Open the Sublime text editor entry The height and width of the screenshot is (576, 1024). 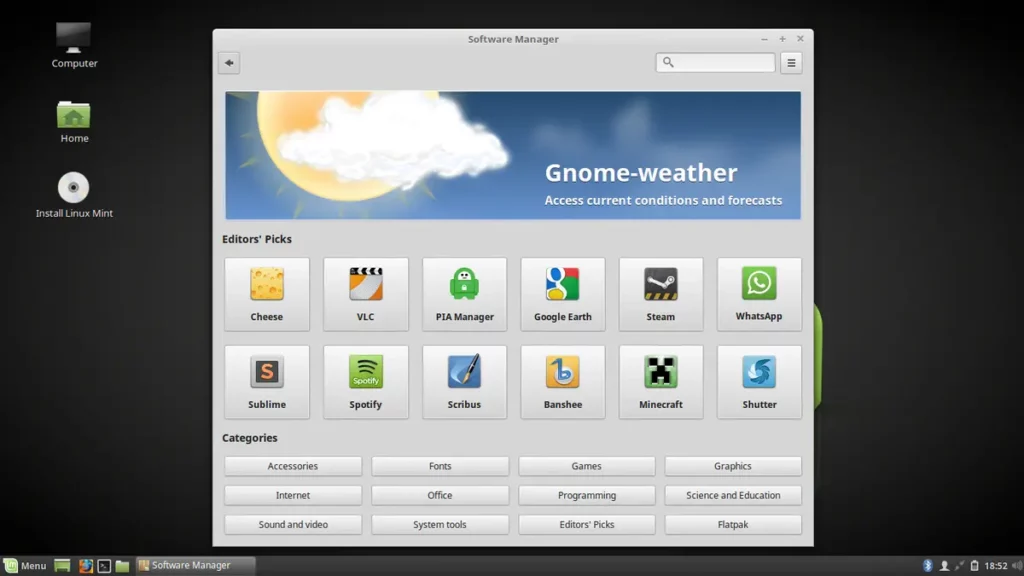pyautogui.click(x=266, y=381)
